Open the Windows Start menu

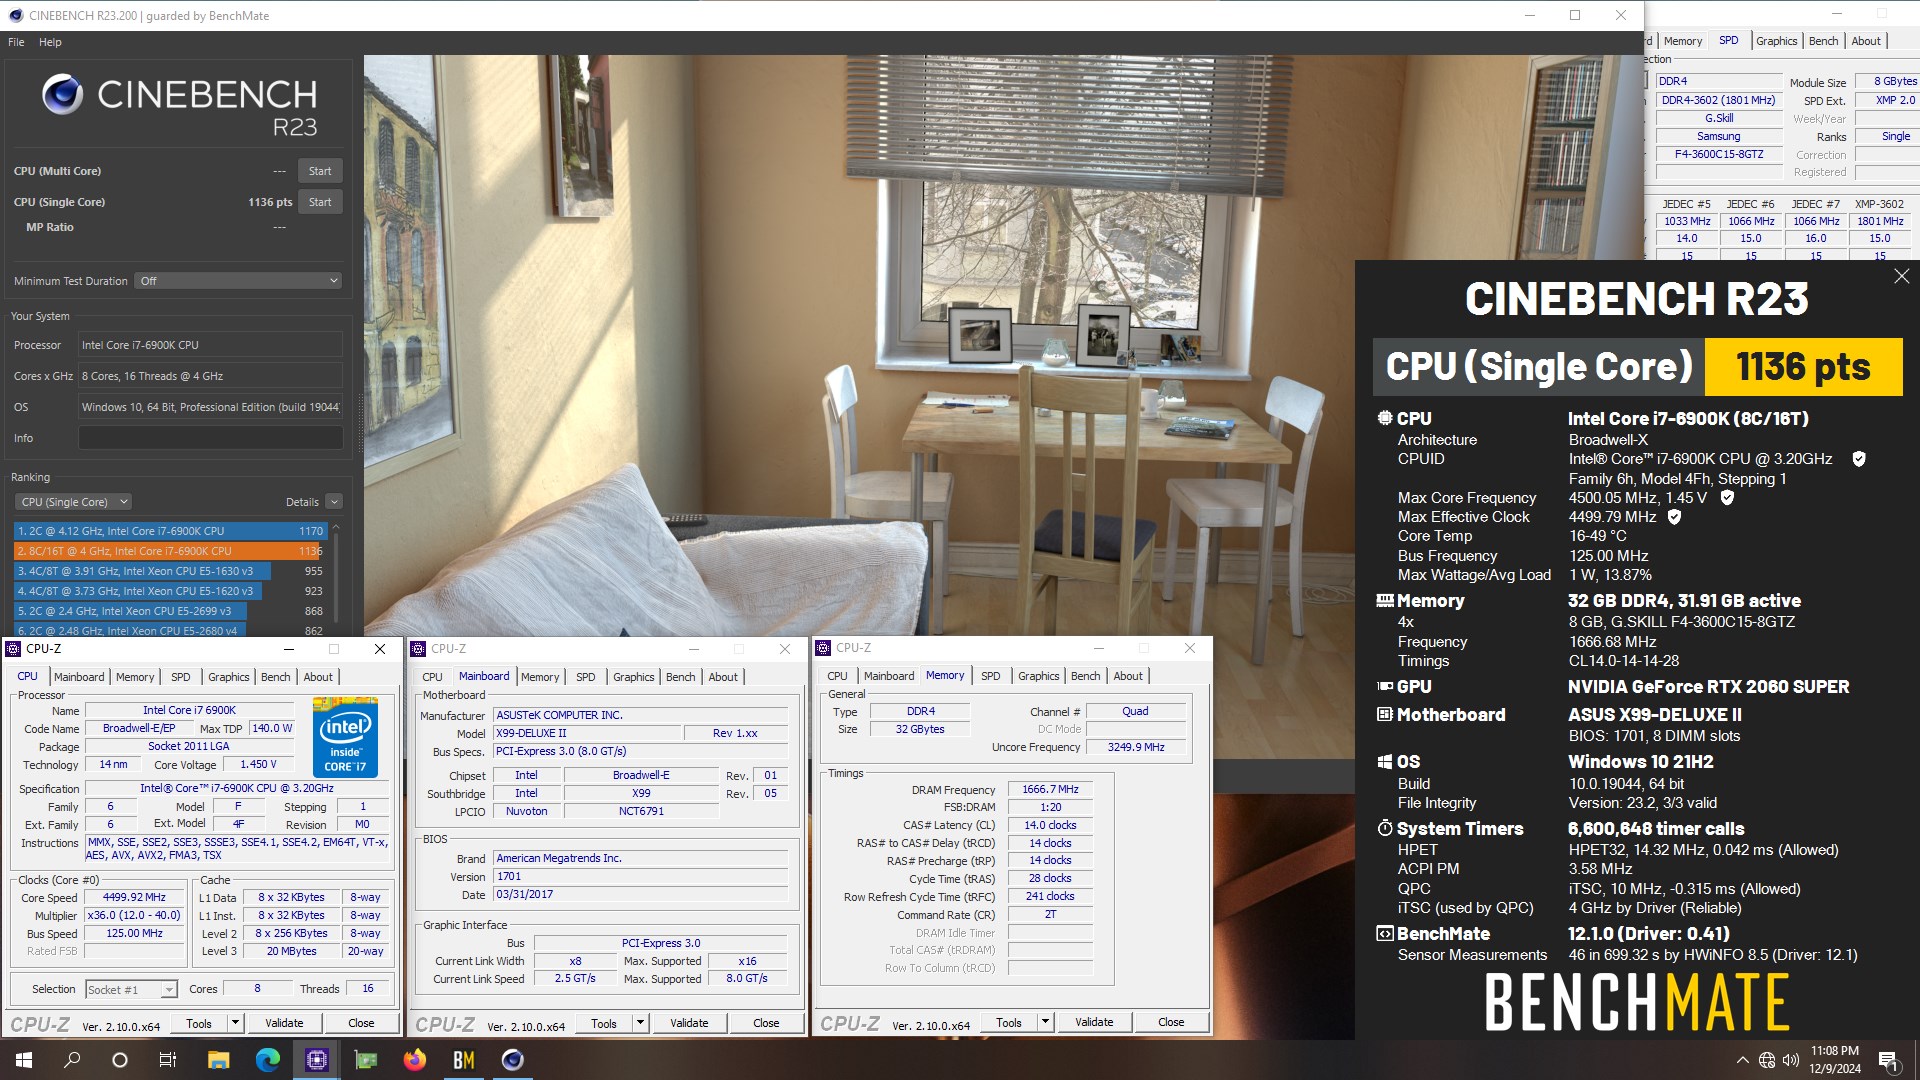point(24,1060)
